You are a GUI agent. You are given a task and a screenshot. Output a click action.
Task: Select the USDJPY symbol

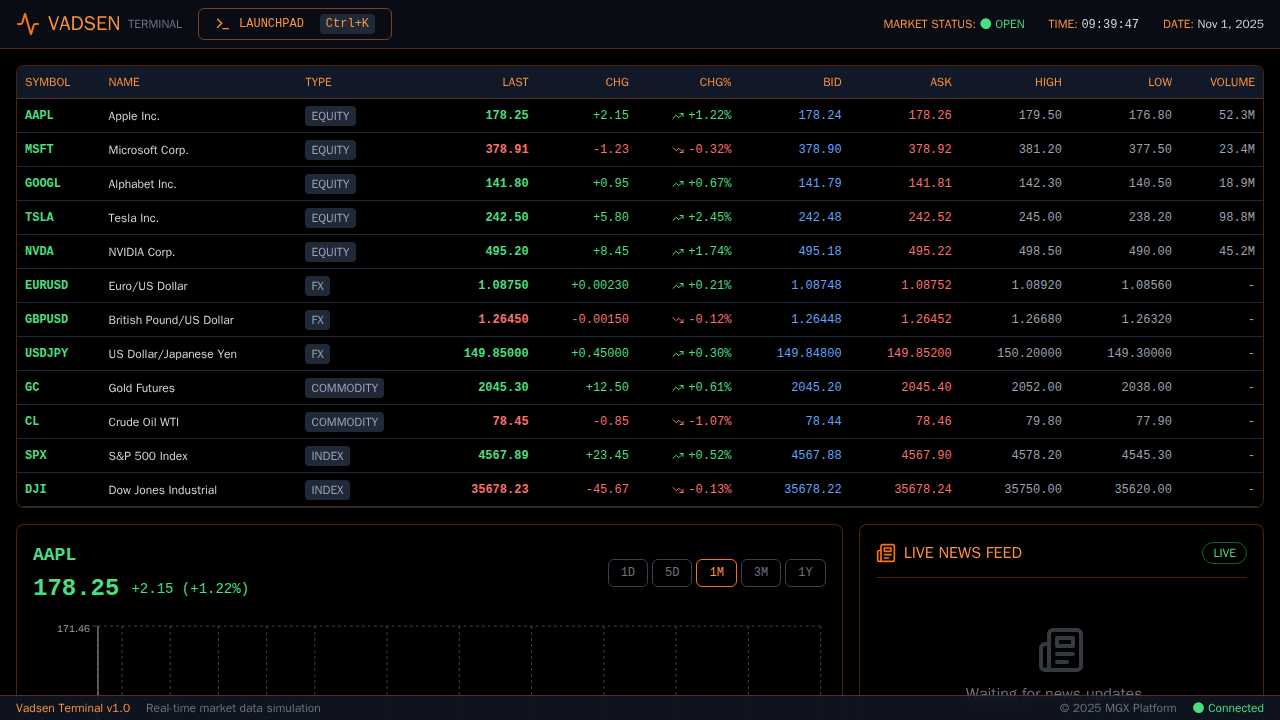pos(47,353)
